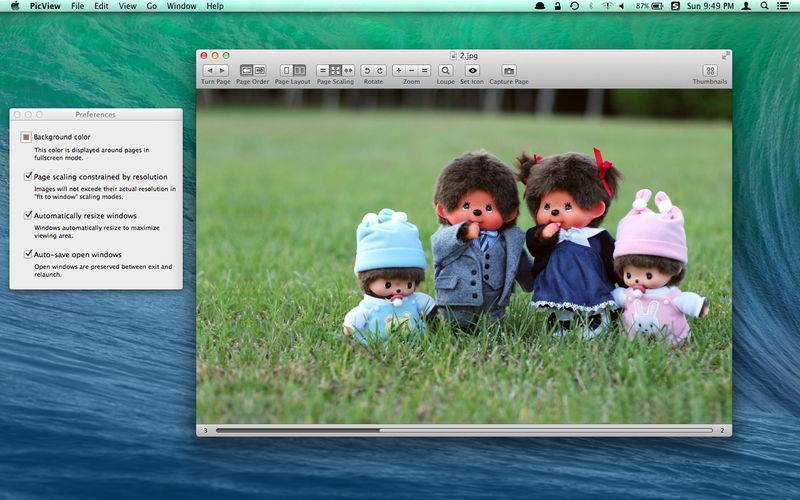Click the hat icon in menu bar
The width and height of the screenshot is (800, 500).
coord(540,6)
